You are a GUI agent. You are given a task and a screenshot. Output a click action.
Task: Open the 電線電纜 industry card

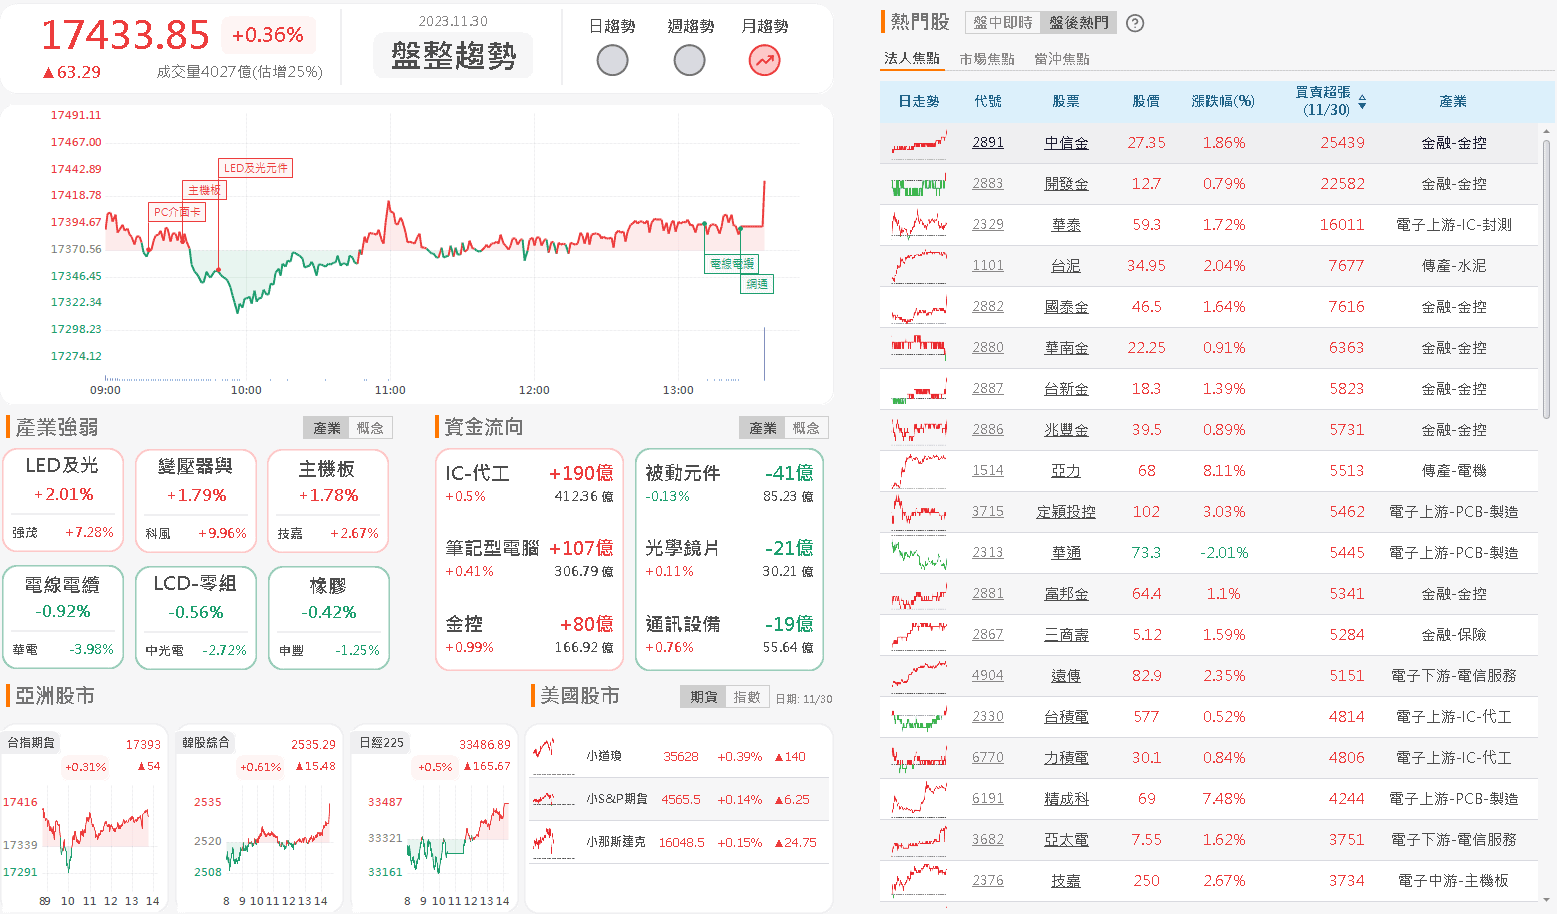point(63,617)
